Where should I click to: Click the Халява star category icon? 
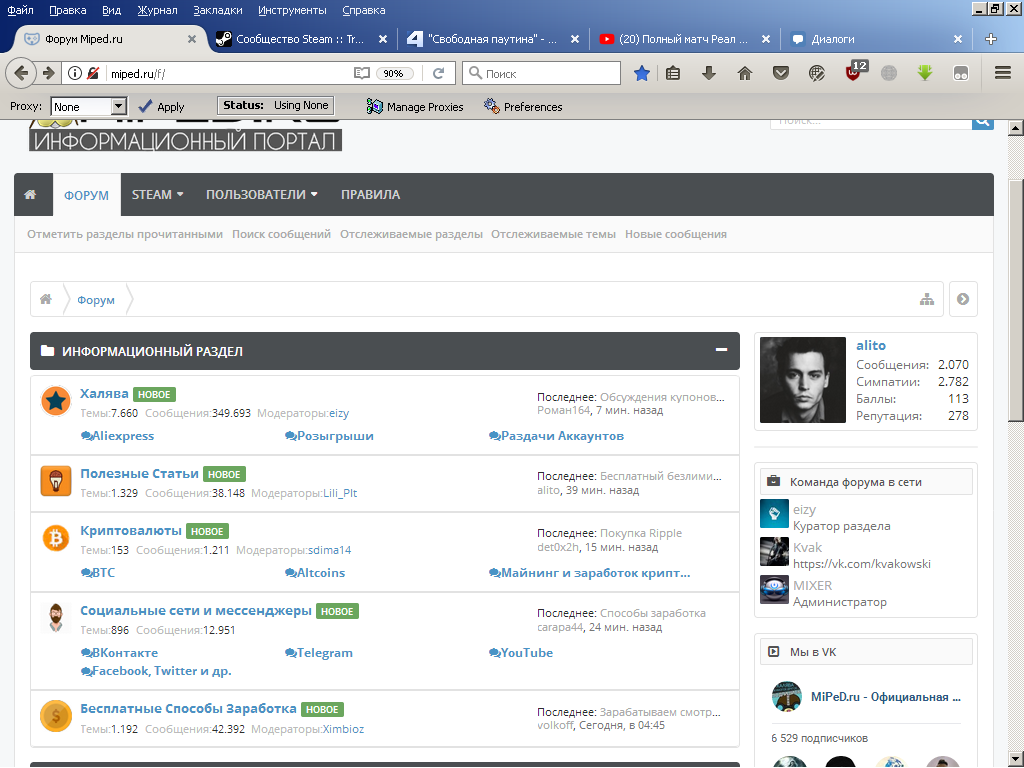56,401
